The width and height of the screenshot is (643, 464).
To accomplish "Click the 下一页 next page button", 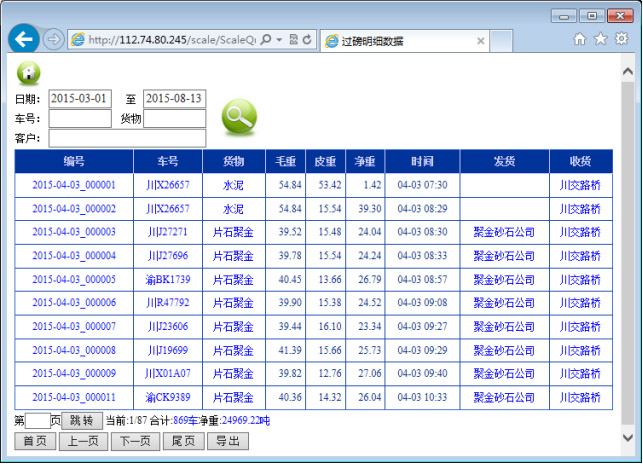I will coord(135,441).
